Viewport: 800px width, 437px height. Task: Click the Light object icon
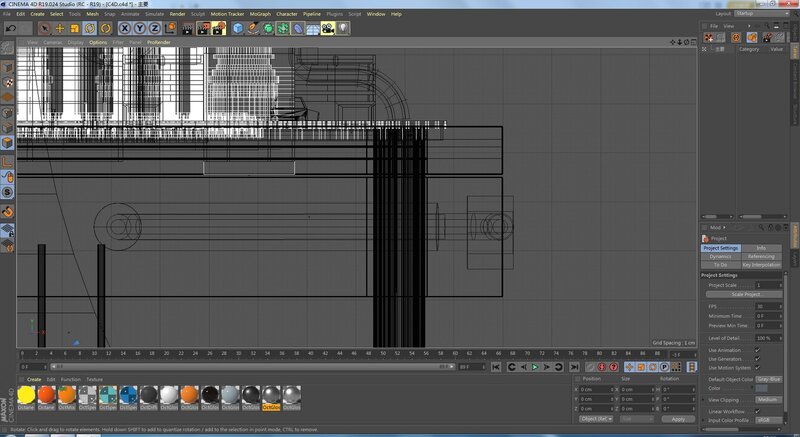(x=343, y=29)
